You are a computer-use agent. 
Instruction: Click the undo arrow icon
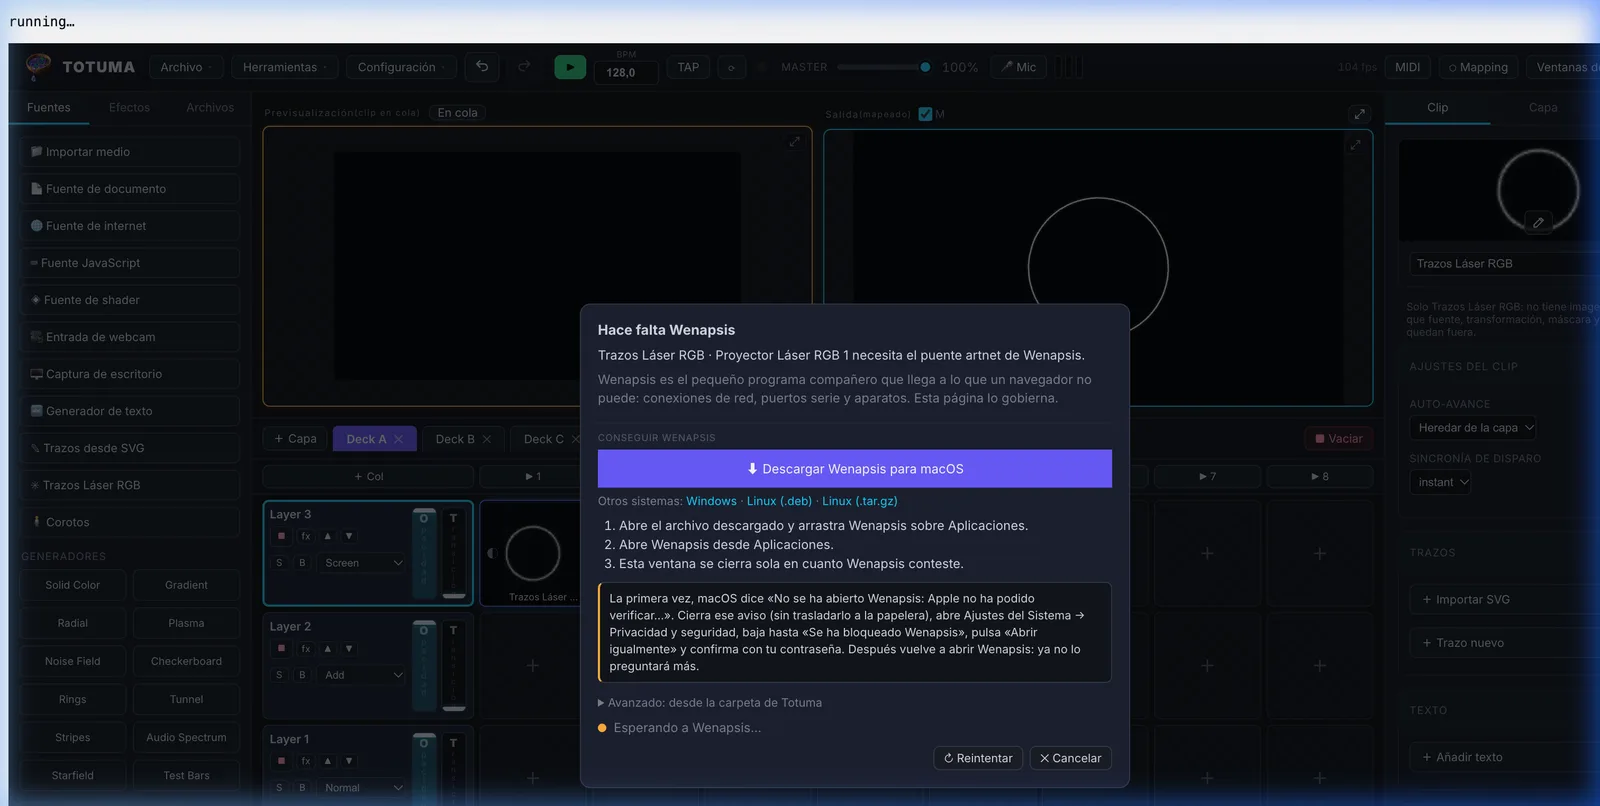482,67
